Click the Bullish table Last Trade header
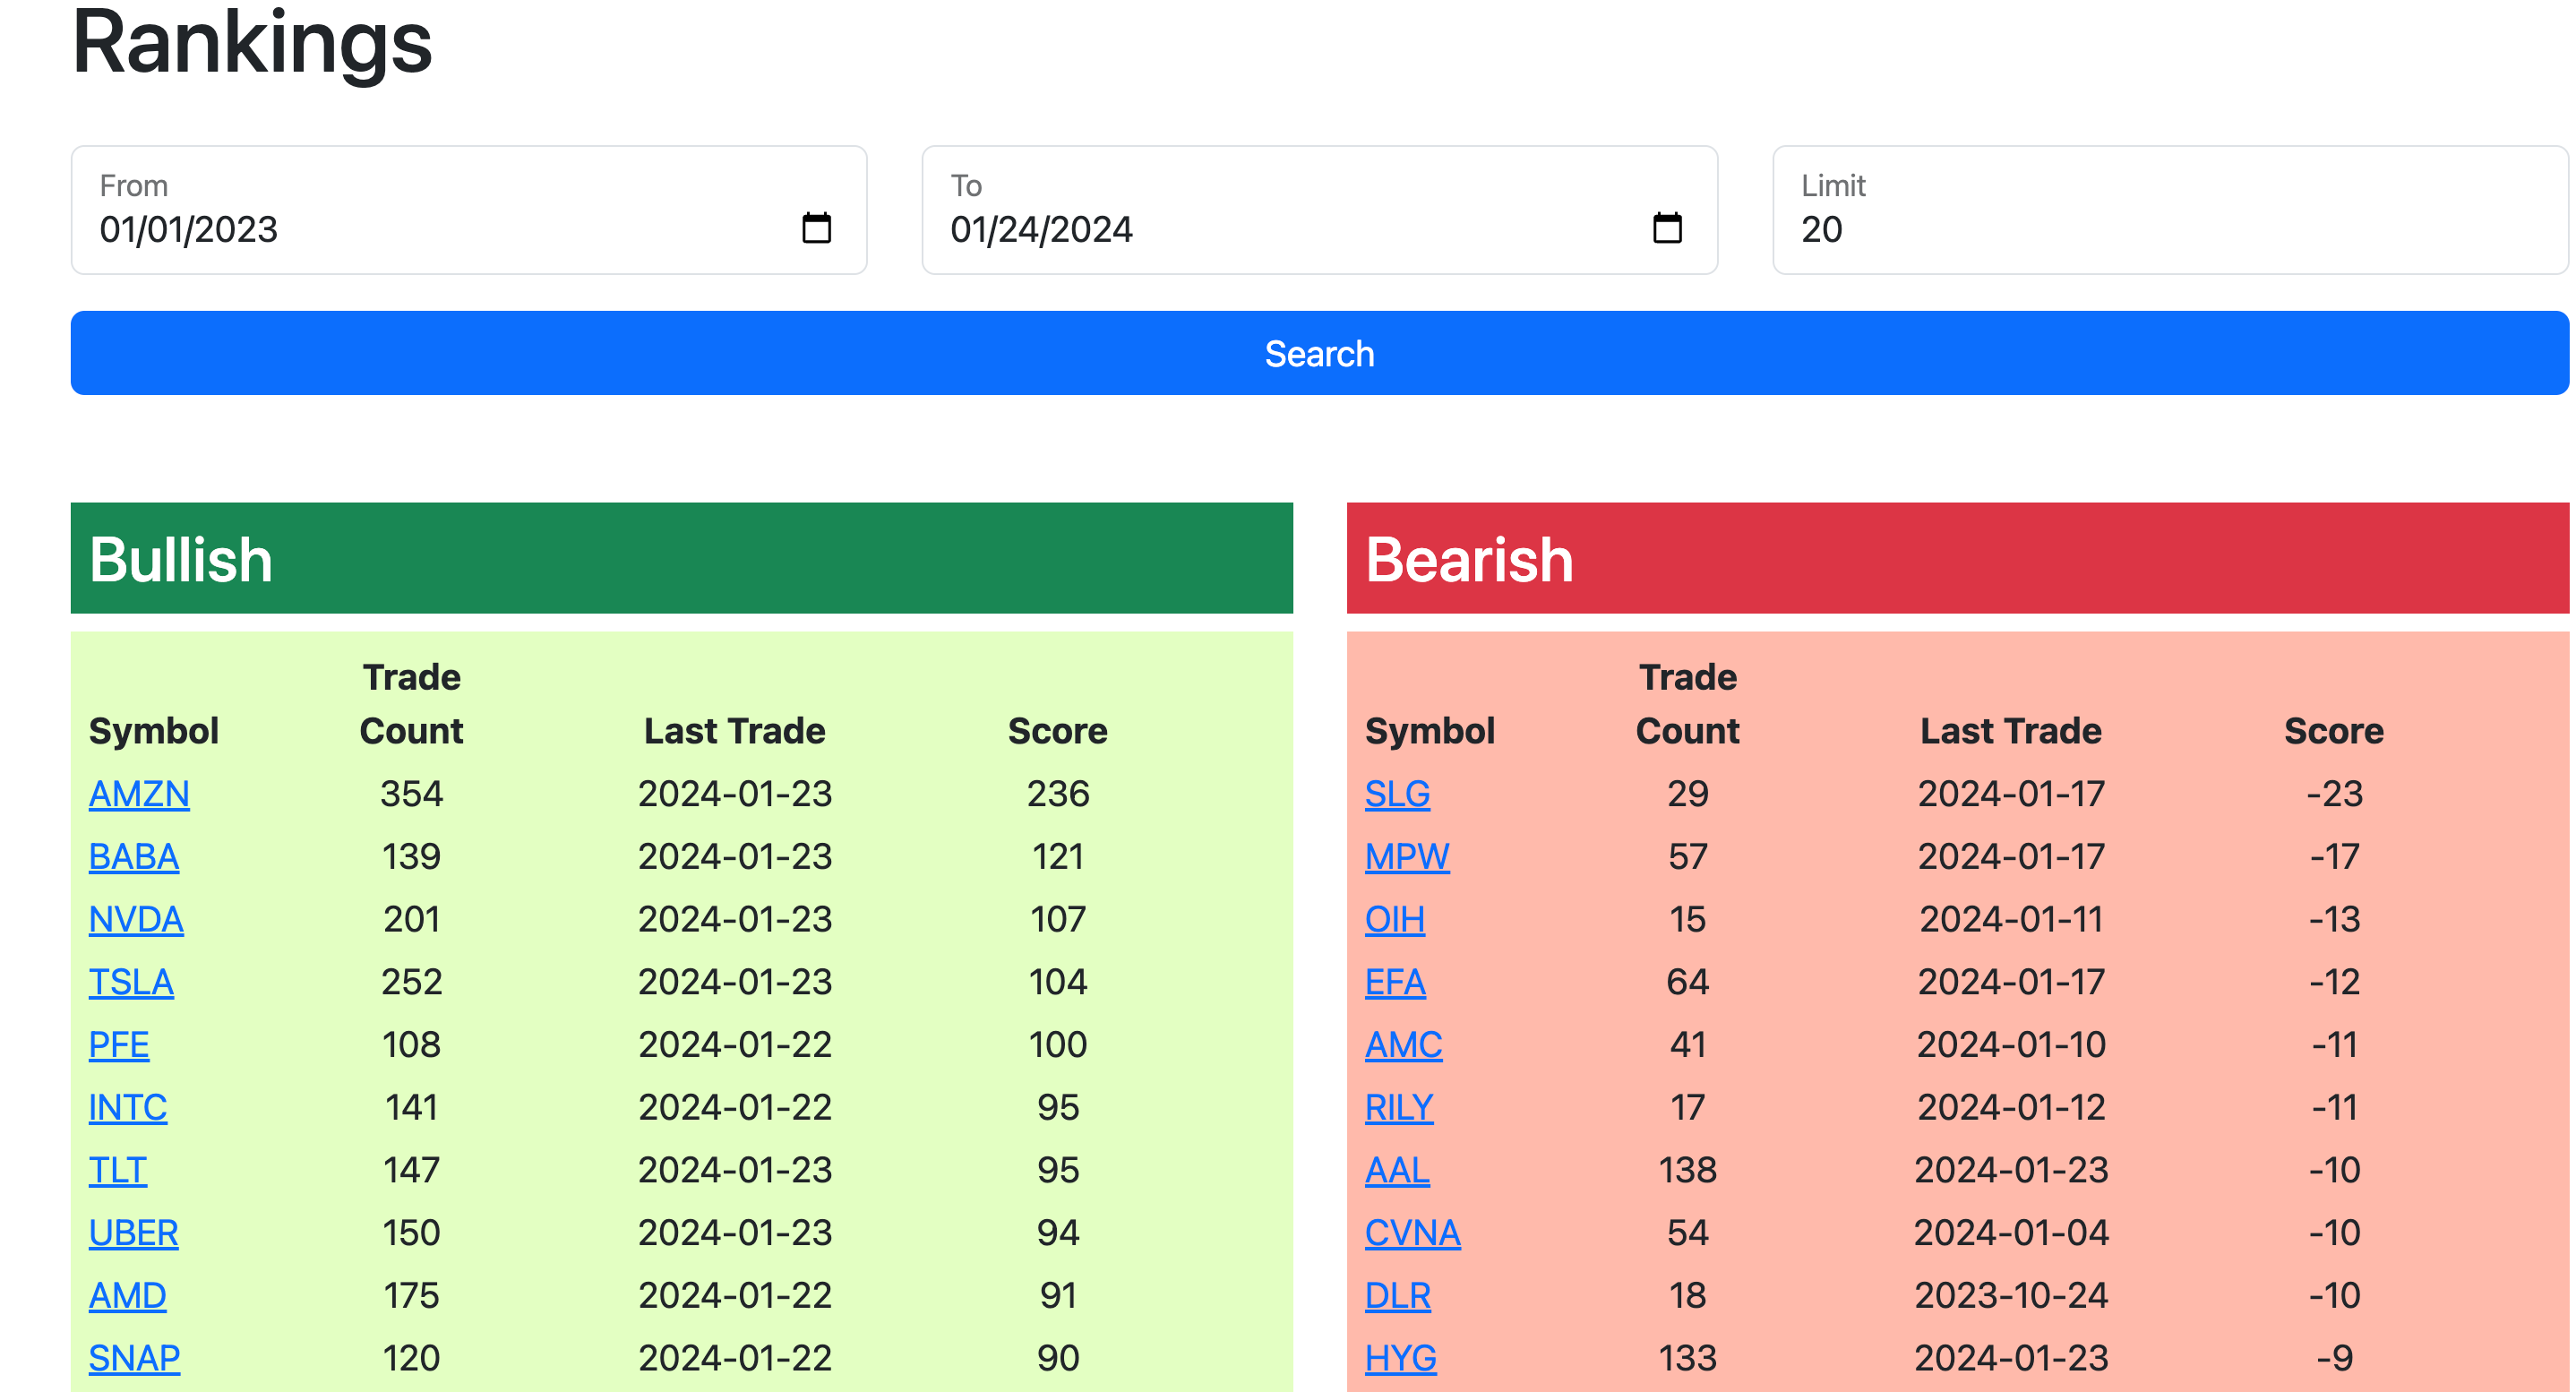This screenshot has width=2576, height=1392. (735, 731)
